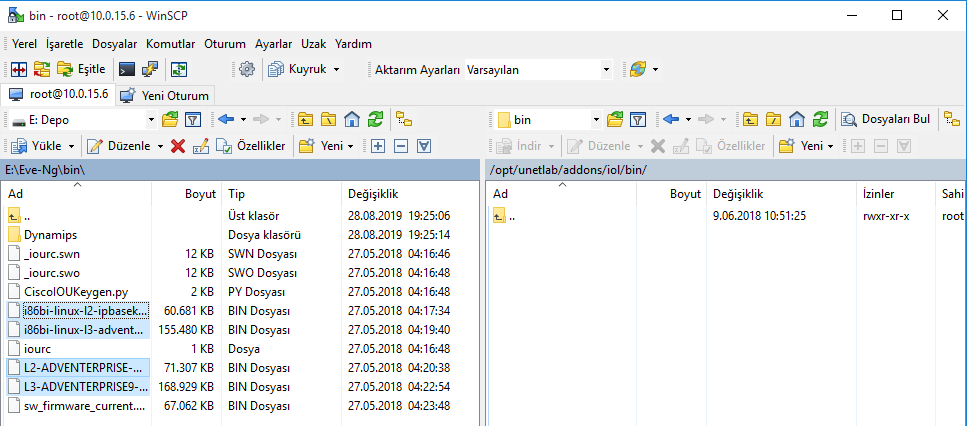Viewport: 967px width, 426px height.
Task: Expand the Yükle dropdown arrow
Action: click(72, 146)
